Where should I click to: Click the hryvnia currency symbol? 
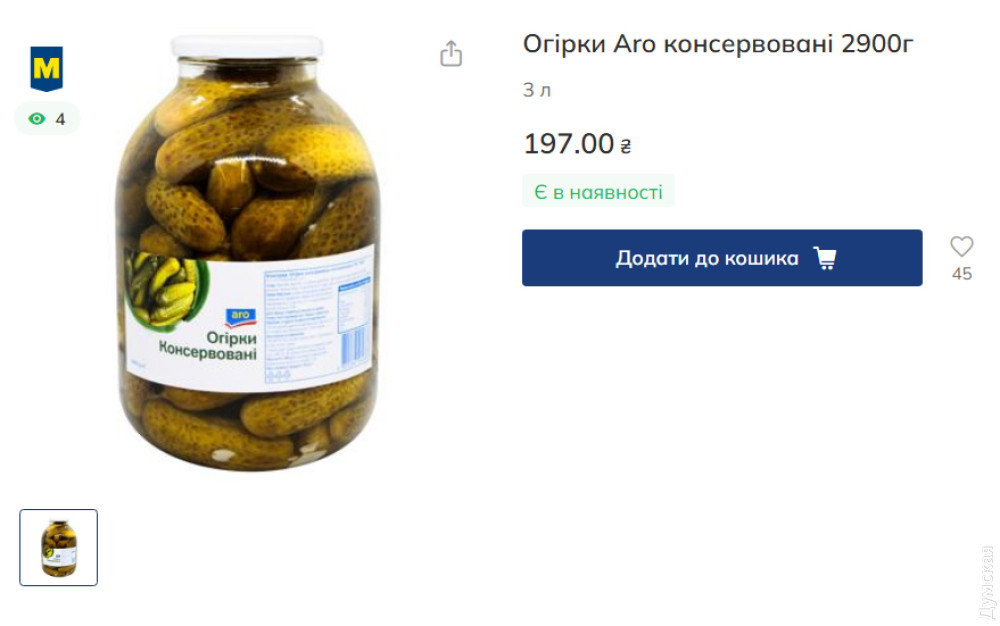point(626,147)
